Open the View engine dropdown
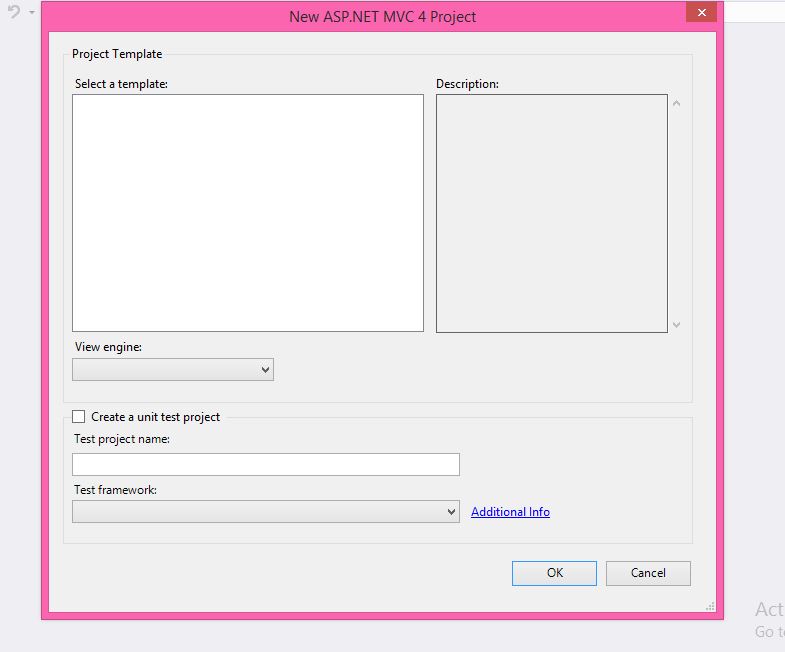Screen dimensions: 785x652 pos(173,370)
